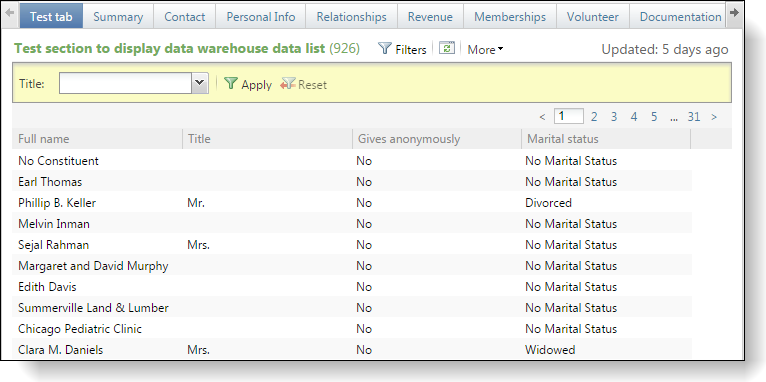Select the Memberships tab
This screenshot has height=382, width=766.
pos(510,17)
